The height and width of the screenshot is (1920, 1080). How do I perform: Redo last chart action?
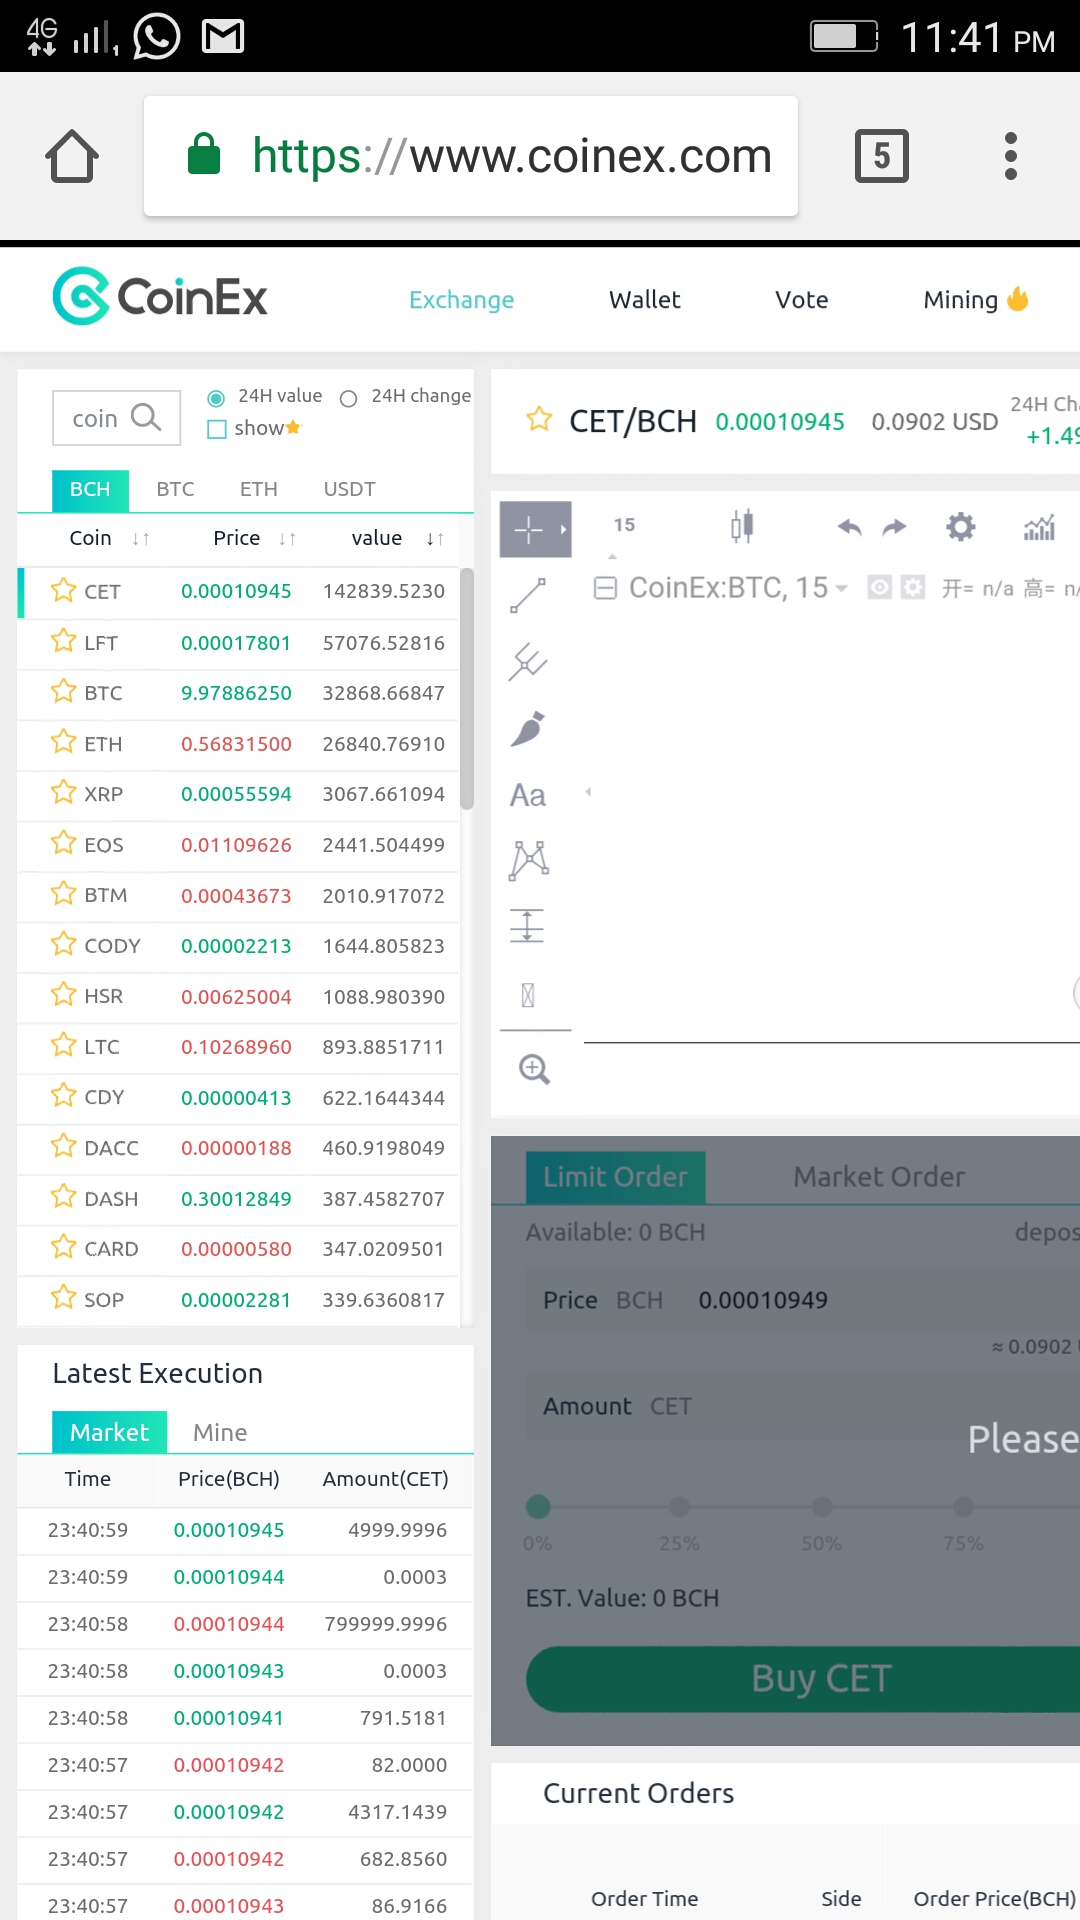pyautogui.click(x=895, y=527)
